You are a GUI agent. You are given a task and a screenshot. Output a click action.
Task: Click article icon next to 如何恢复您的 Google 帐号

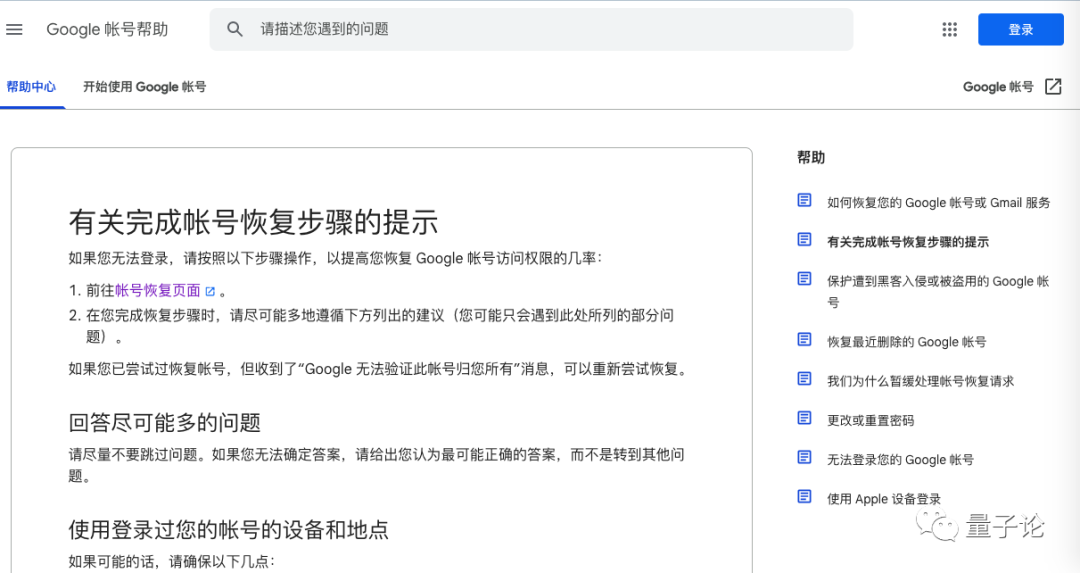coord(804,200)
